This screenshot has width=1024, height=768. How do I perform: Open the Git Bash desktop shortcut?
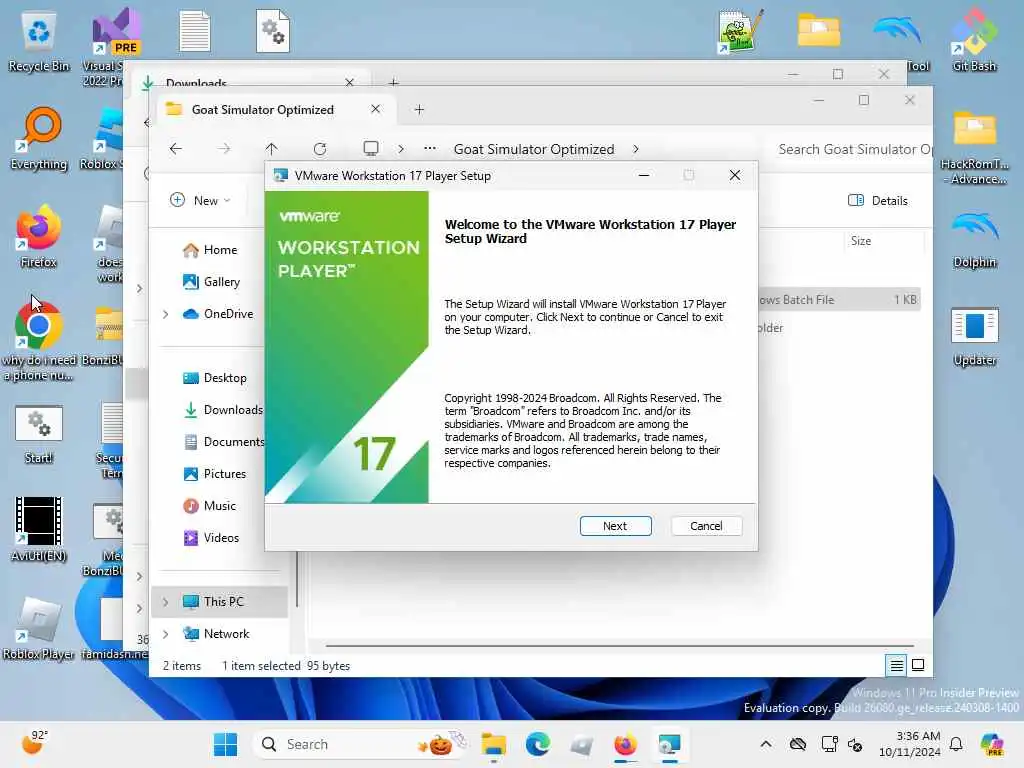pos(974,40)
